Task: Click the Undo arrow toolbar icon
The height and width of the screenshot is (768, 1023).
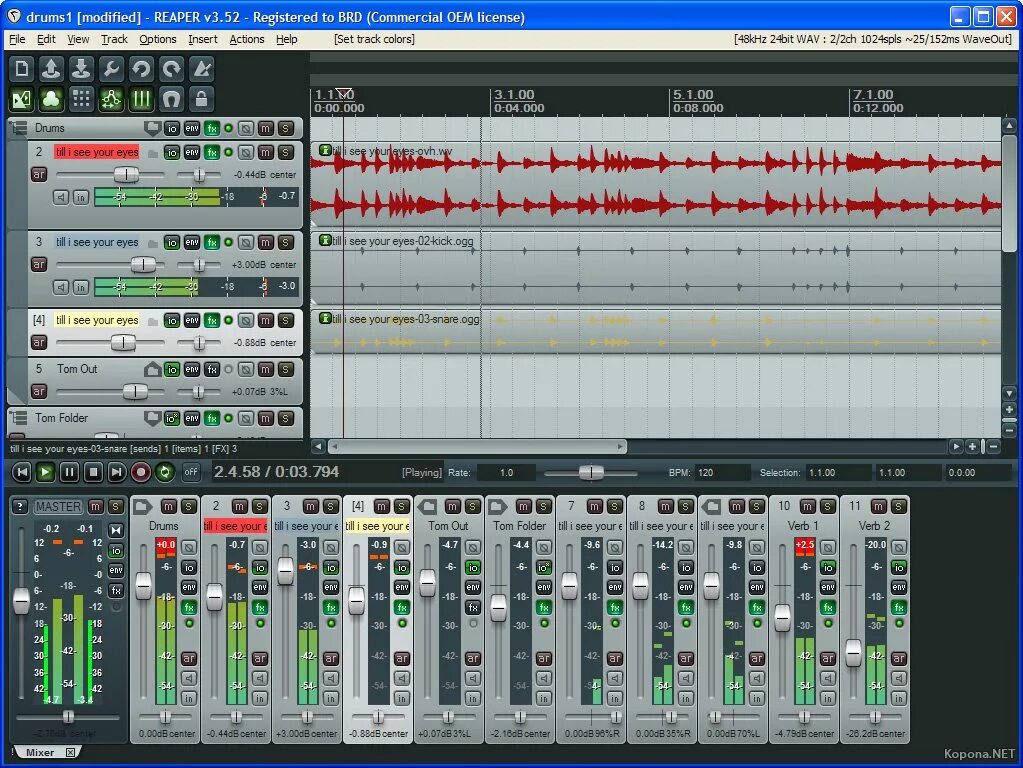Action: coord(141,69)
